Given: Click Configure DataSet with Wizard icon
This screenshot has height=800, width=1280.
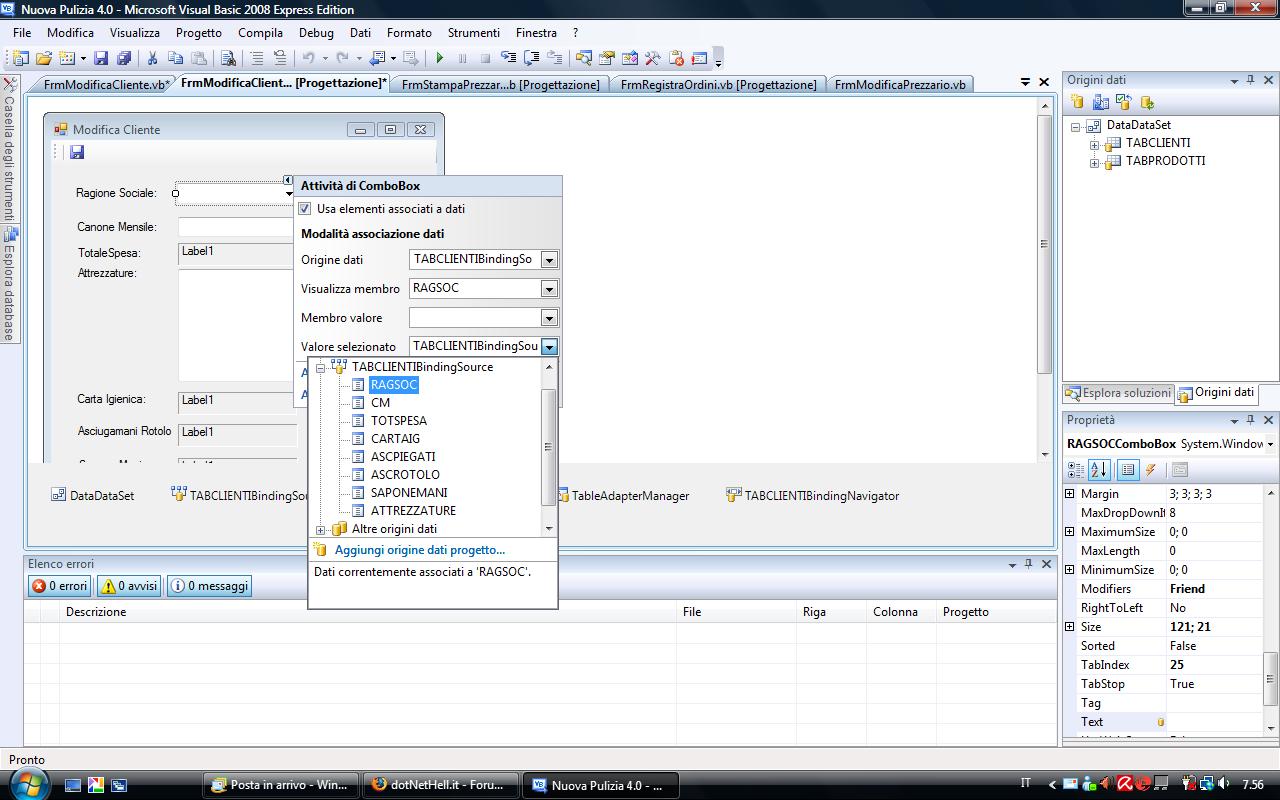Looking at the screenshot, I should tap(1123, 102).
